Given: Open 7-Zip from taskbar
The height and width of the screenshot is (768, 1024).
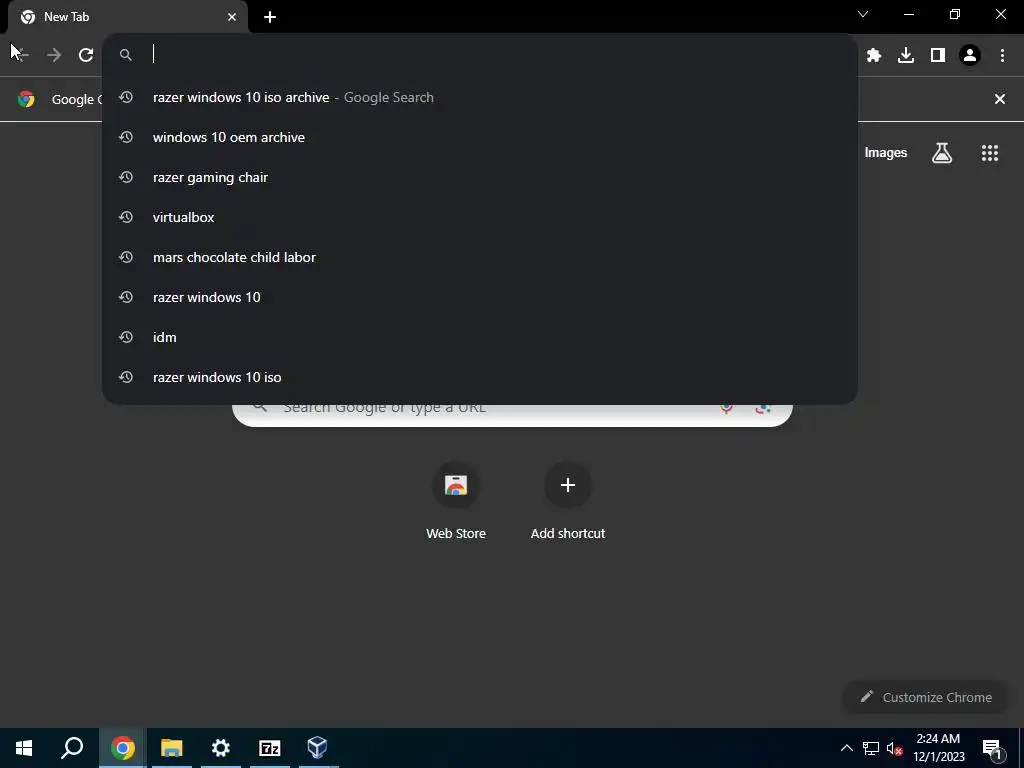Looking at the screenshot, I should pos(270,748).
